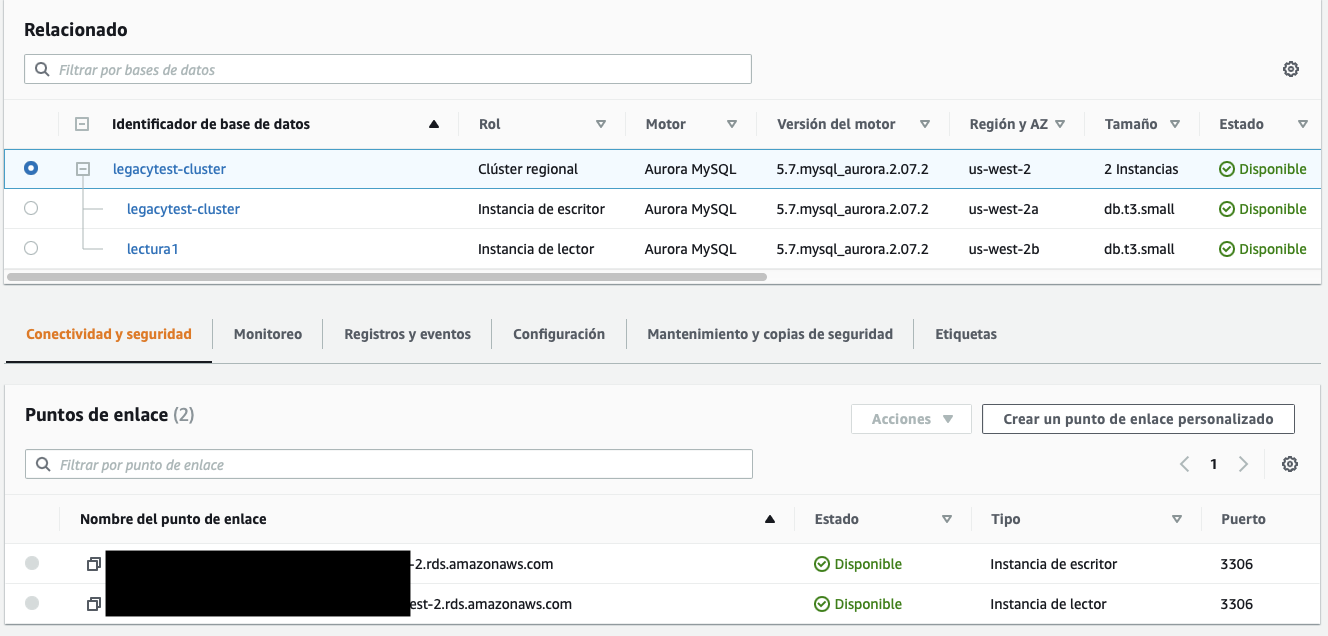This screenshot has height=636, width=1328.
Task: Open the Estado column filter dropdown
Action: [946, 519]
